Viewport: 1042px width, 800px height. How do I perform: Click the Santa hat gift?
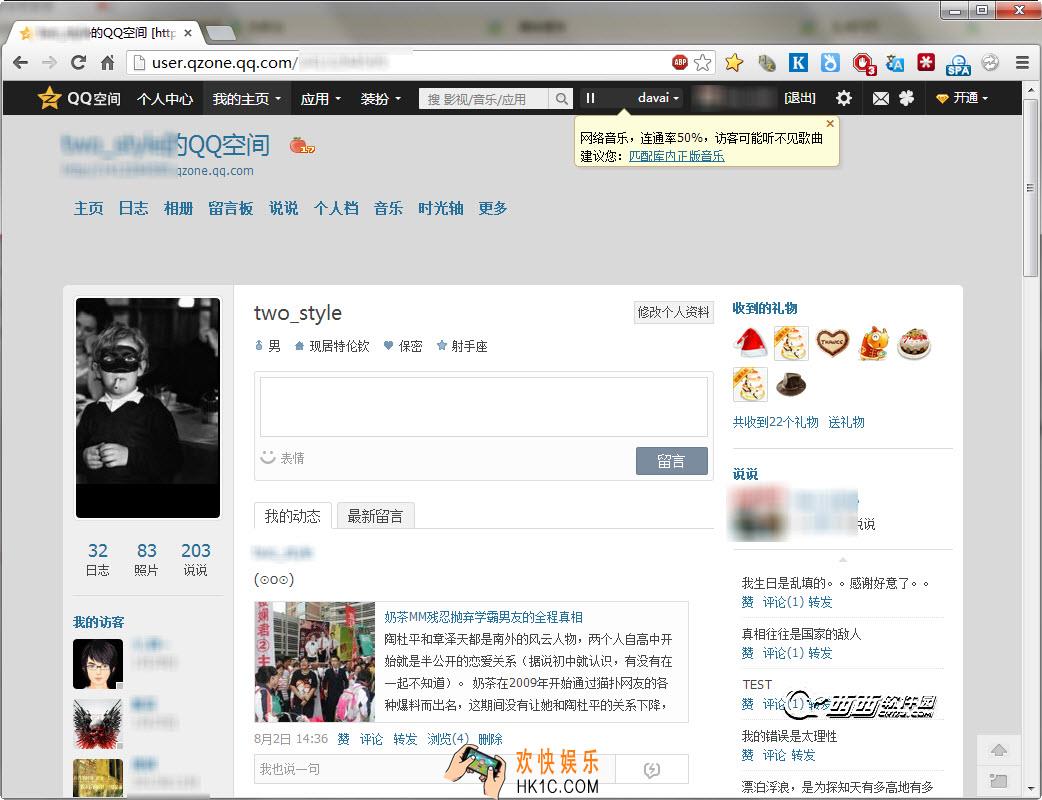pyautogui.click(x=750, y=343)
